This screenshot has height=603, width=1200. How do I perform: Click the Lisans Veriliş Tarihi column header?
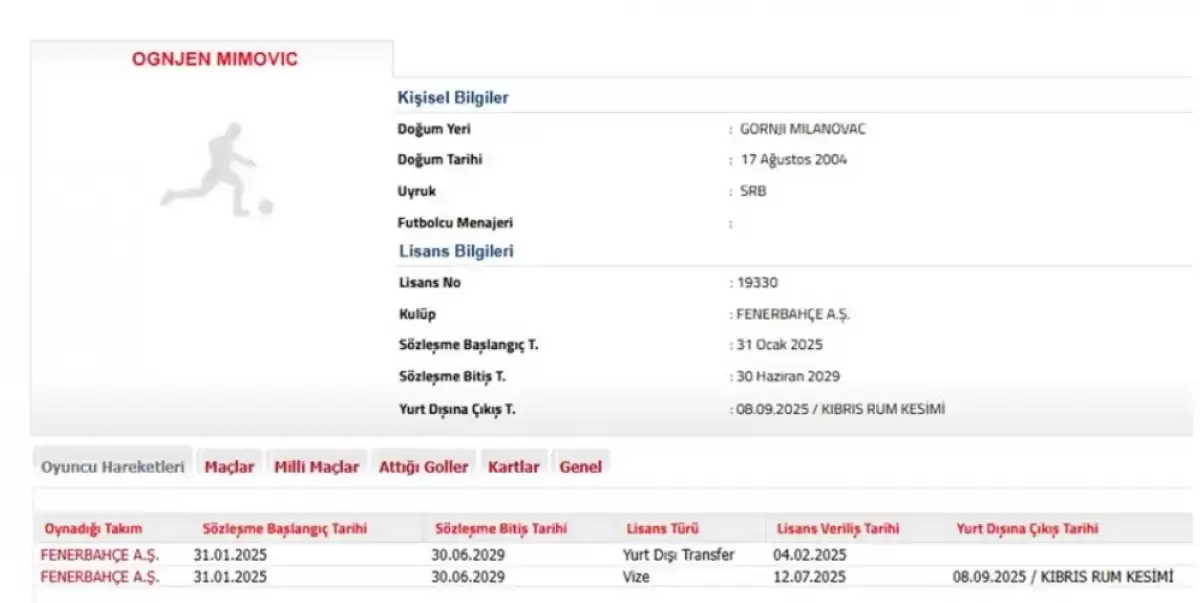tap(836, 528)
